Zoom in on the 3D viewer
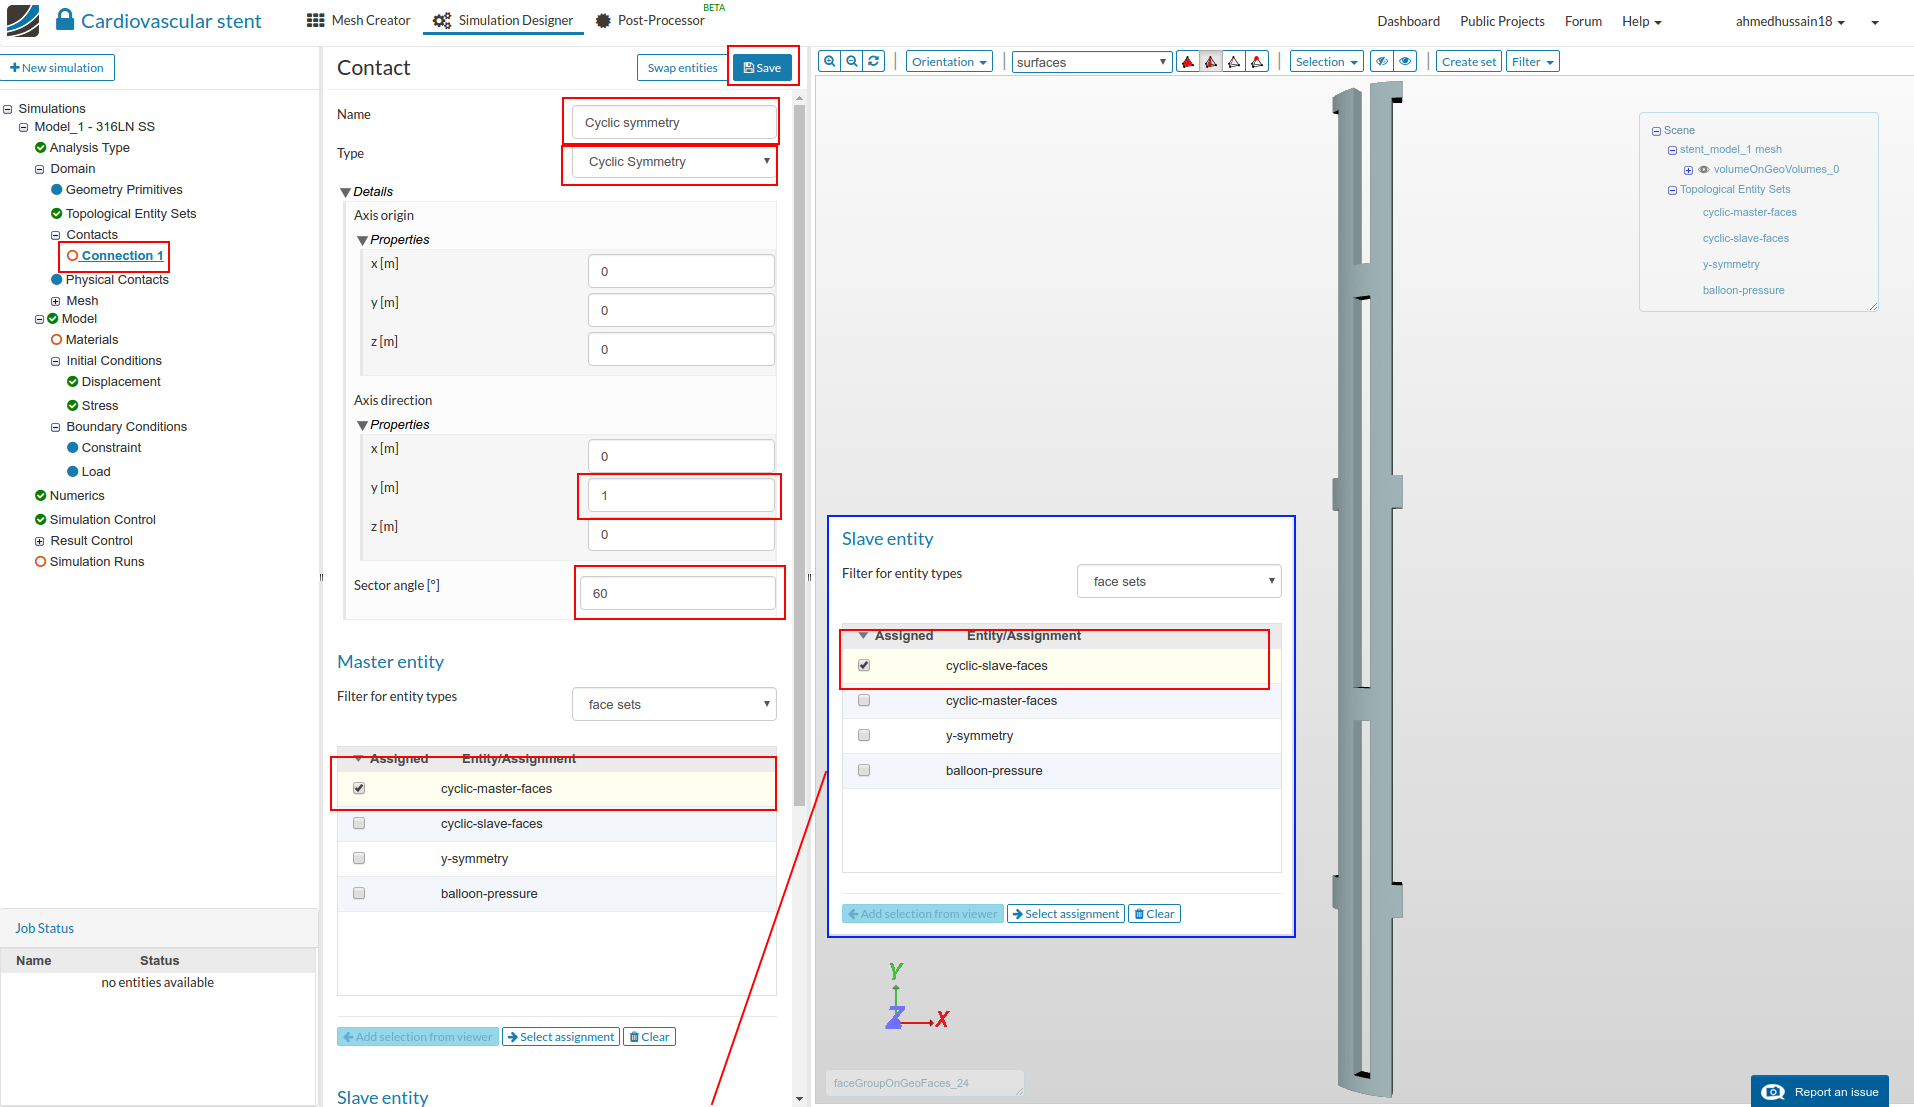The image size is (1914, 1107). (830, 62)
